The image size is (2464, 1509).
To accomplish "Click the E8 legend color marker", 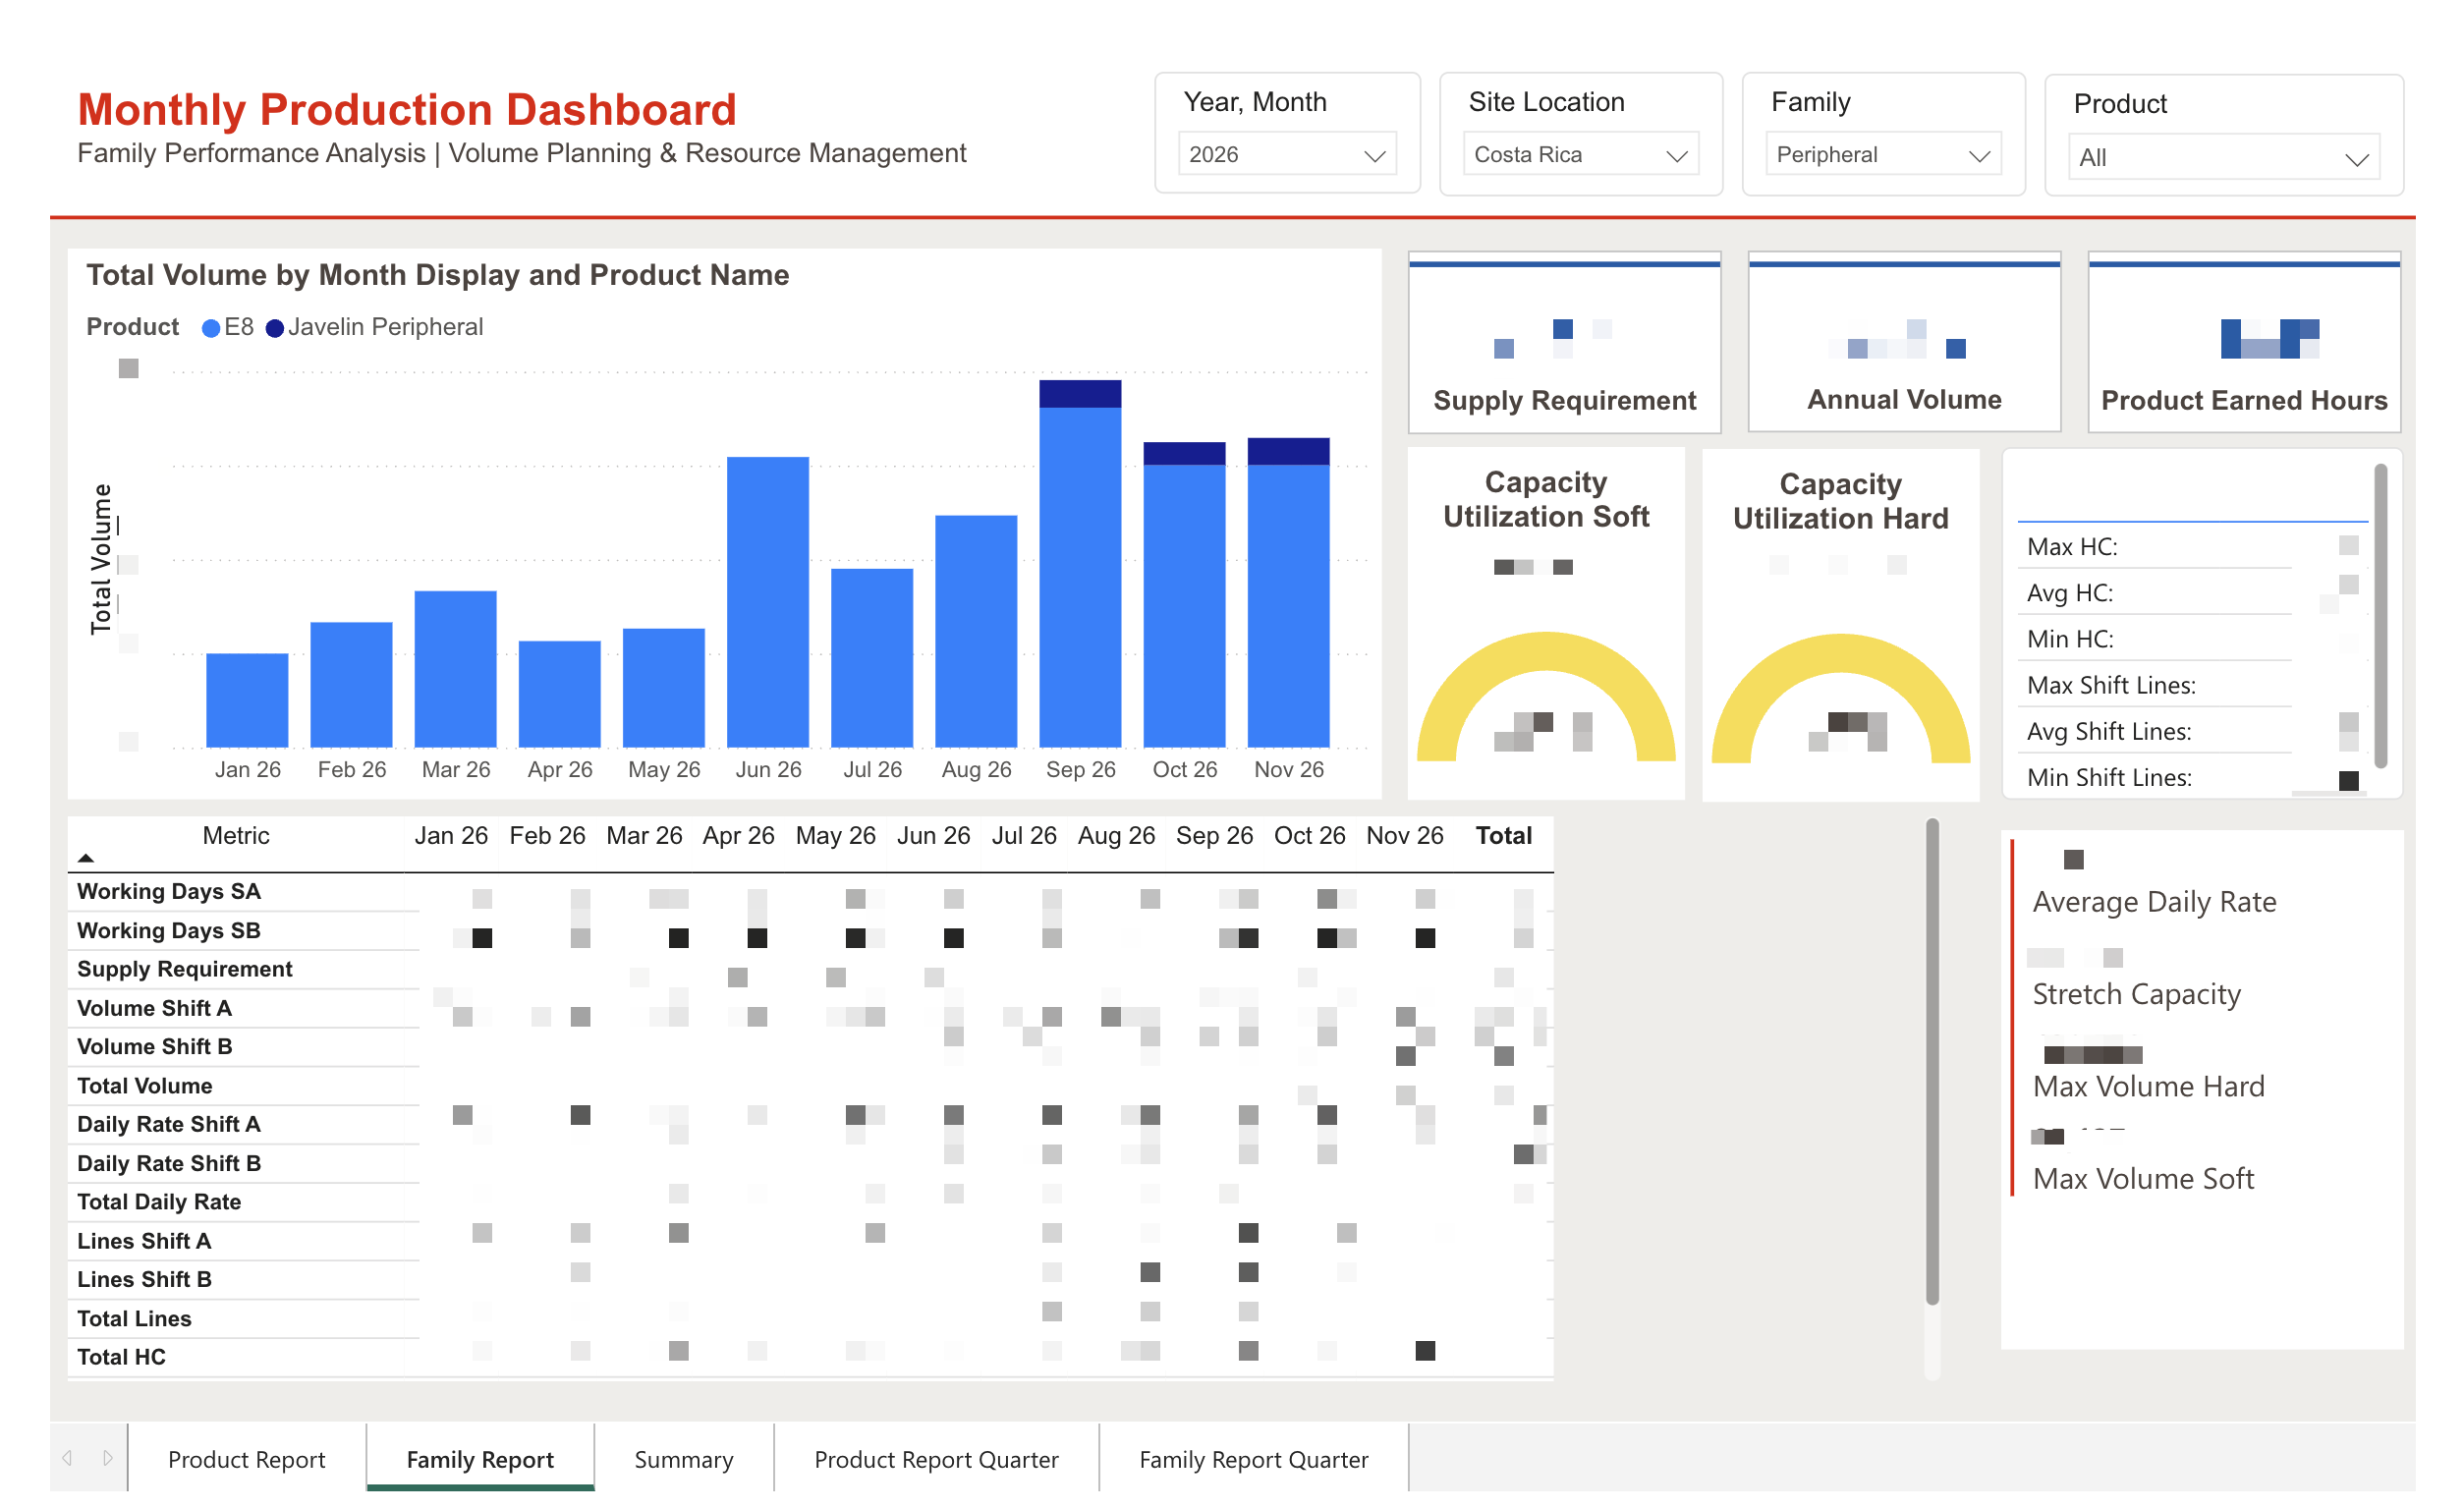I will coord(211,328).
